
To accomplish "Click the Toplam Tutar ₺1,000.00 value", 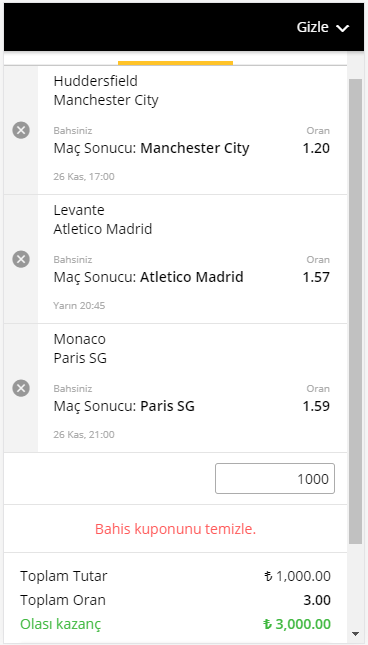I will tap(297, 576).
